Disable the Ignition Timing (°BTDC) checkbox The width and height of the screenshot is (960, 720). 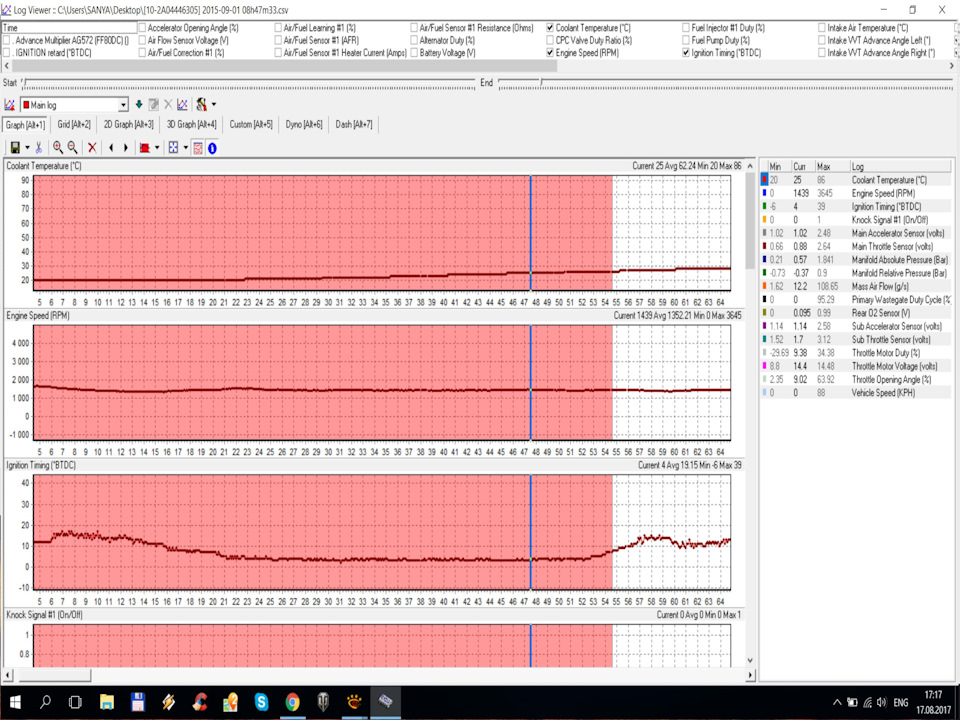pos(686,52)
